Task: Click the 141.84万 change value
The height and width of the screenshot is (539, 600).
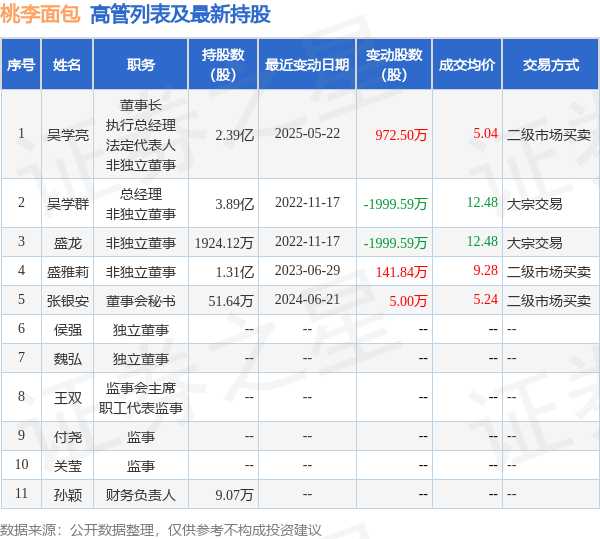Action: coord(401,272)
